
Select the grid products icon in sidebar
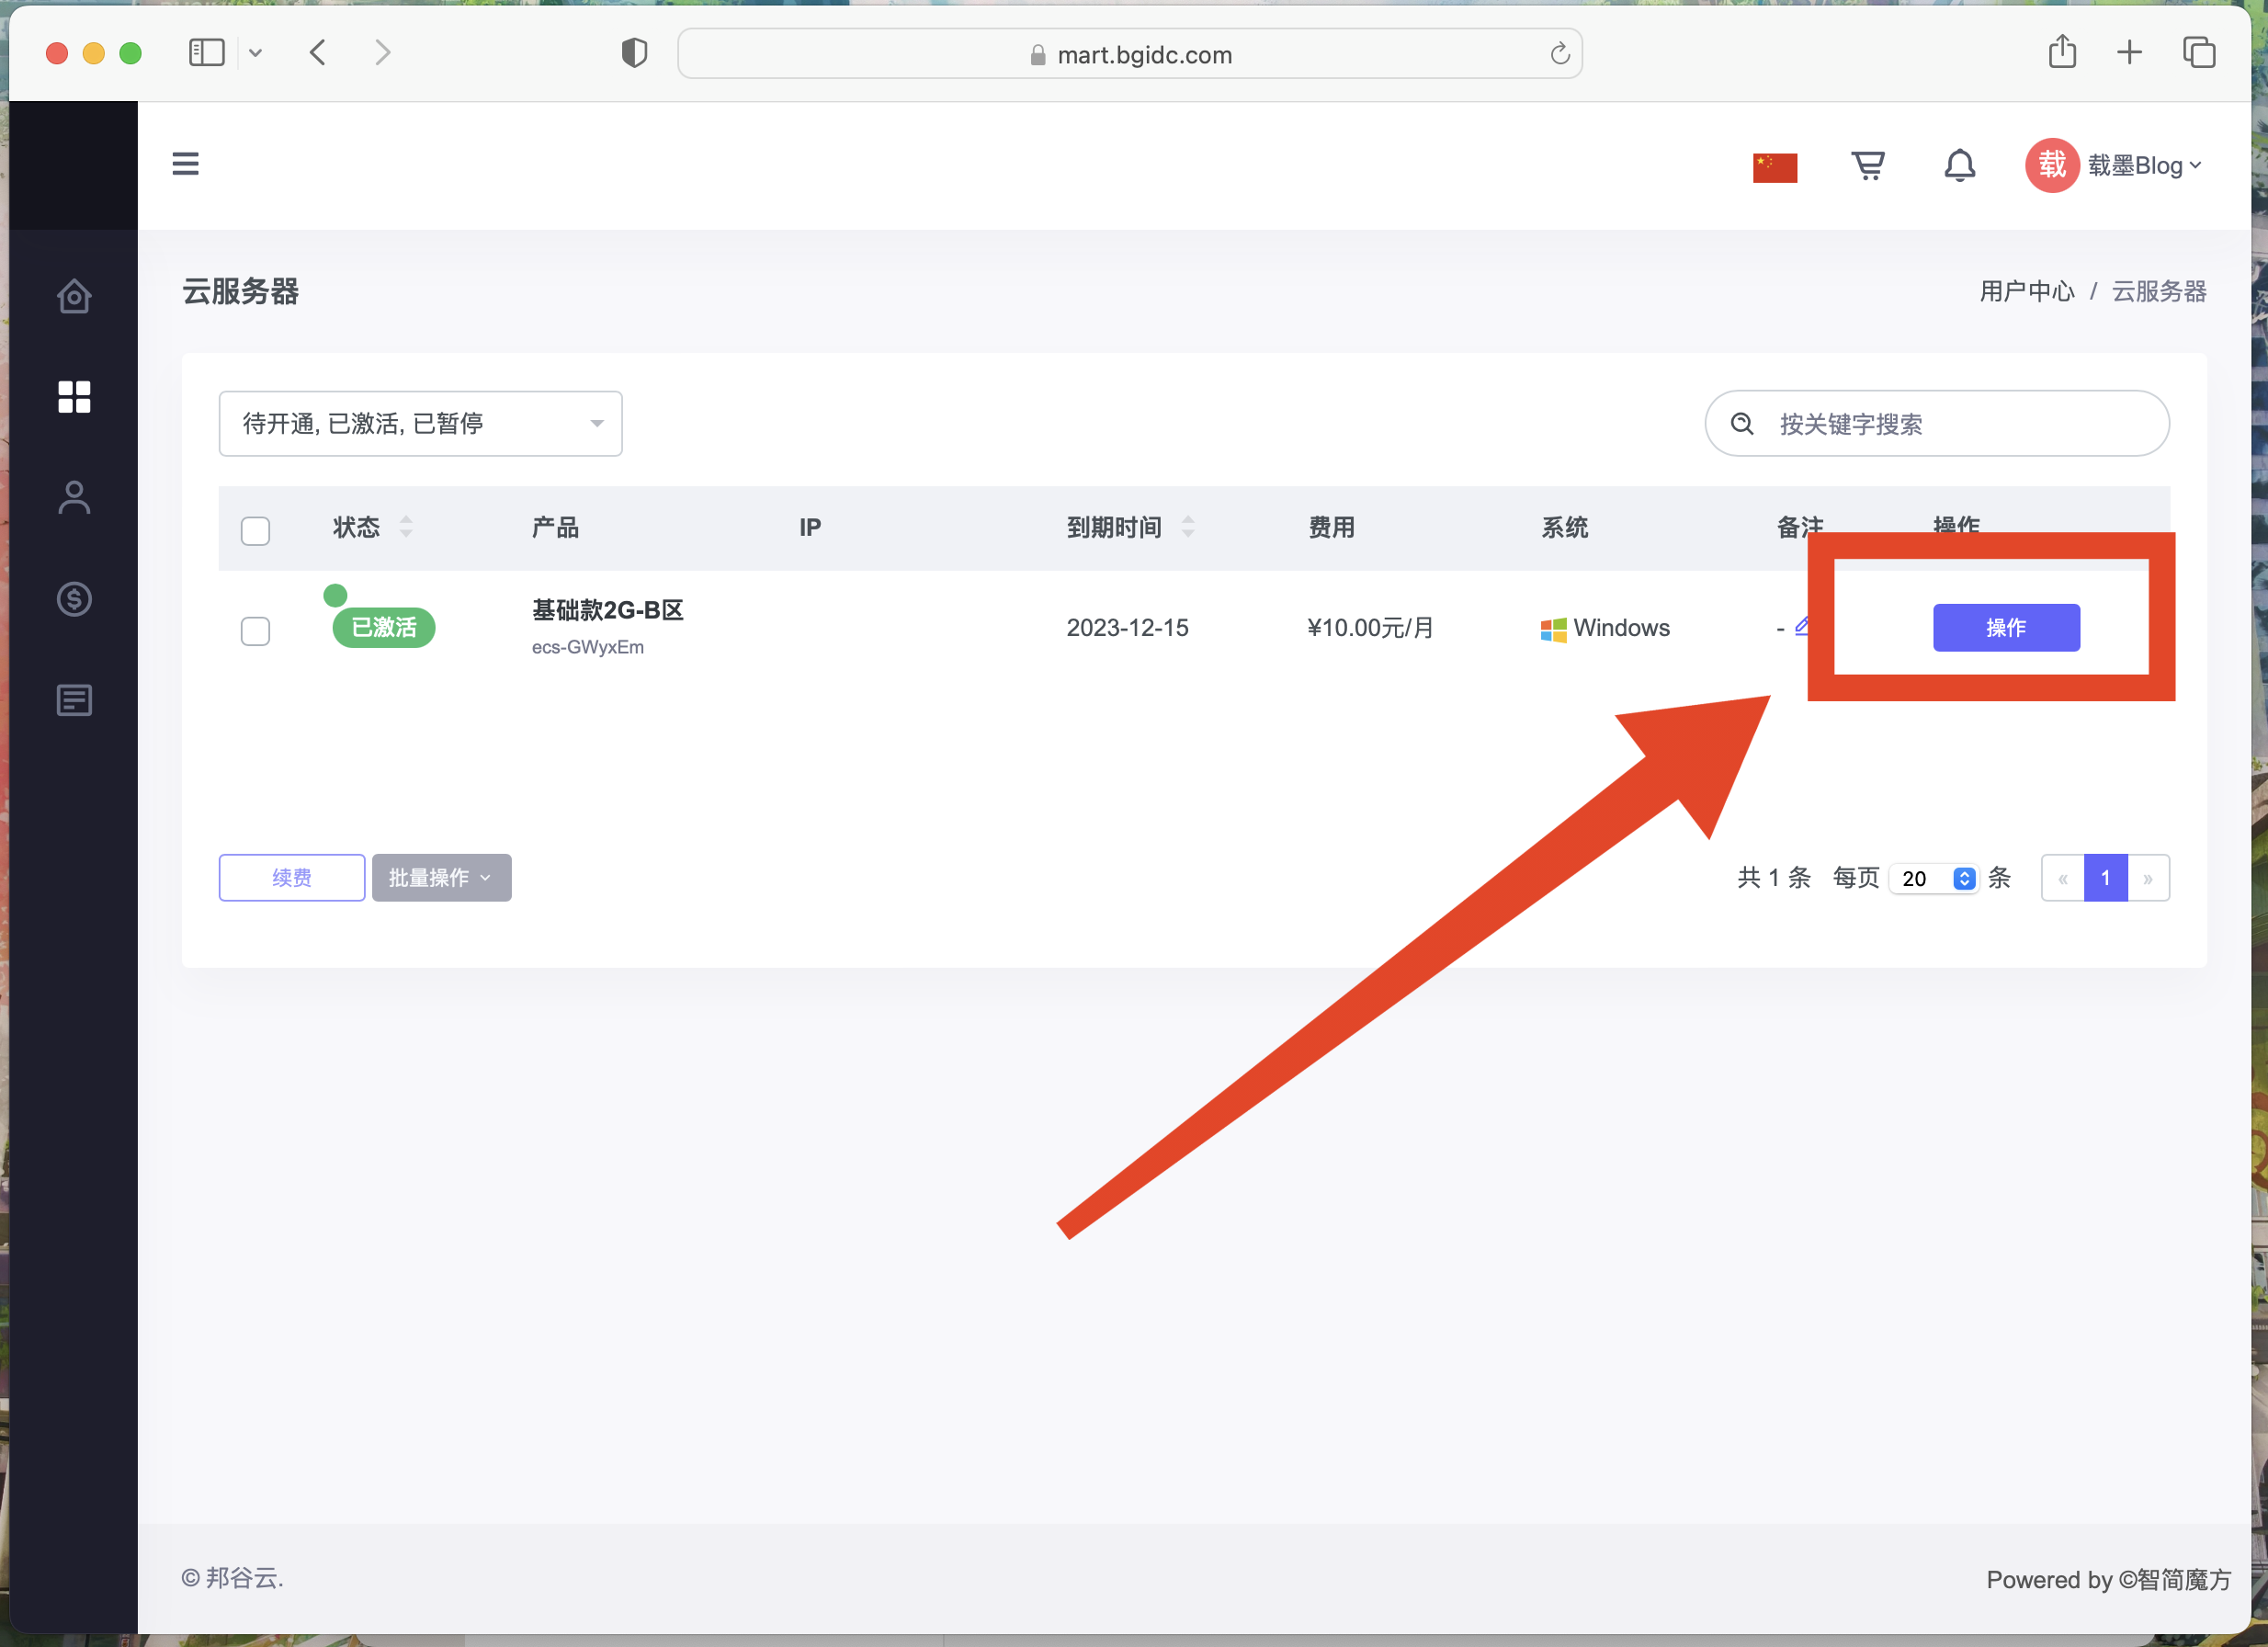pyautogui.click(x=74, y=397)
